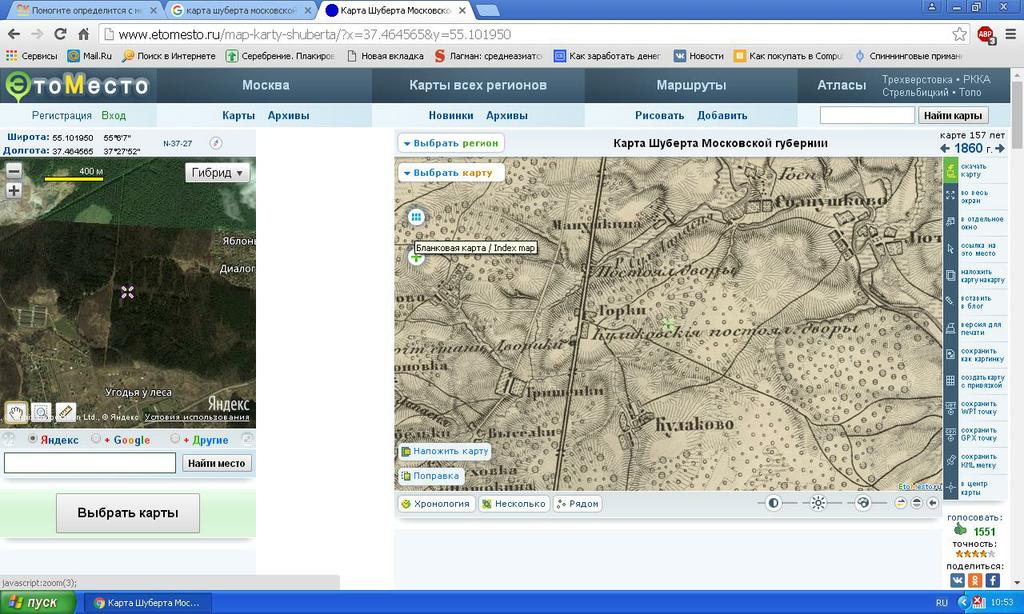Expand the Выбрать регион dropdown
Image resolution: width=1024 pixels, height=614 pixels.
click(x=450, y=143)
